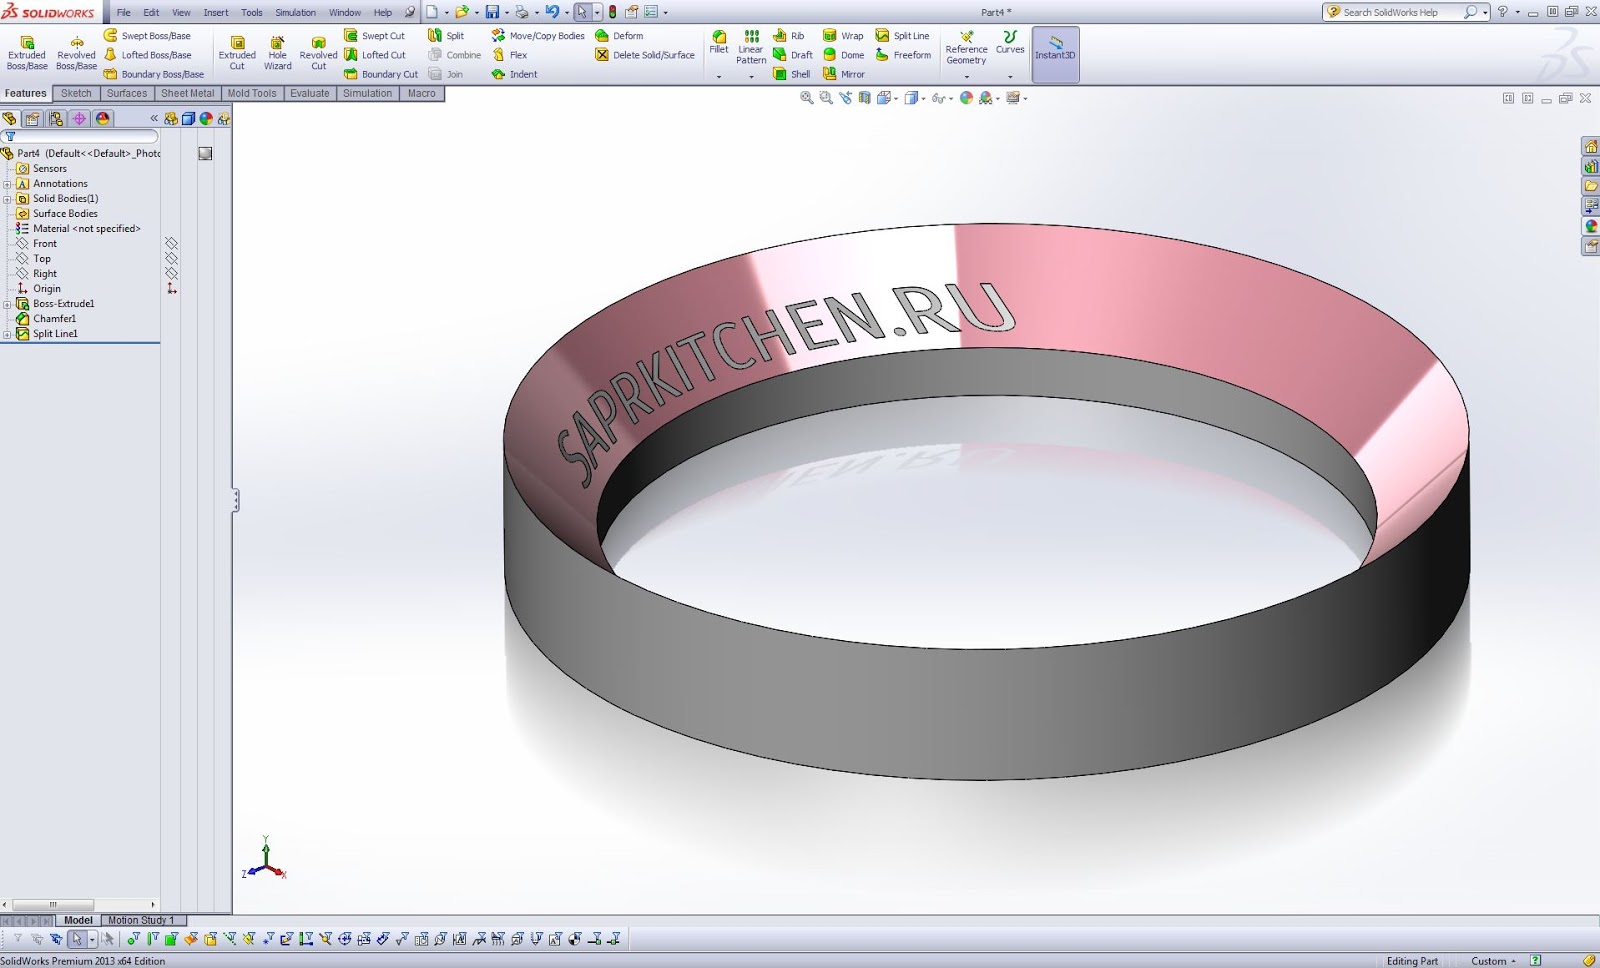Choose the Indent feature
The image size is (1600, 968).
click(x=514, y=74)
